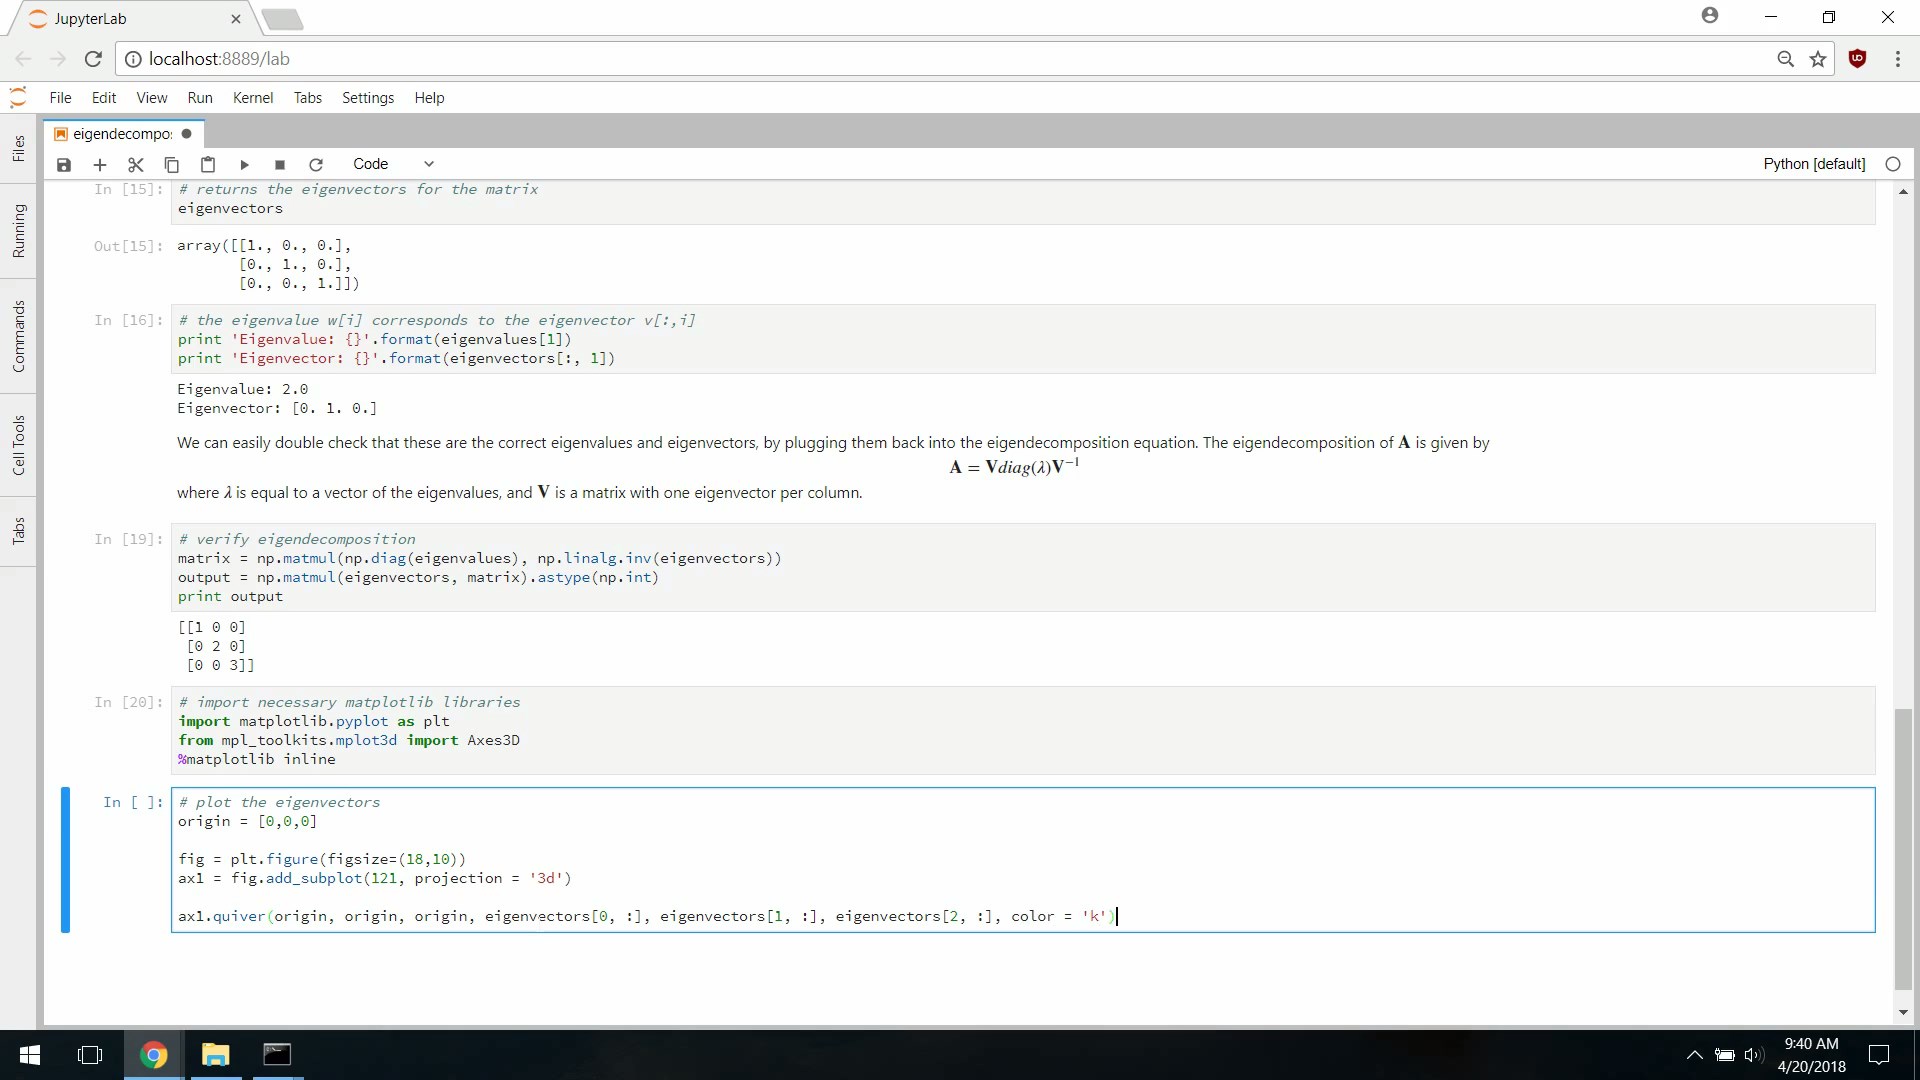Select the In [19] verify eigendecomposition cell

click(1023, 567)
